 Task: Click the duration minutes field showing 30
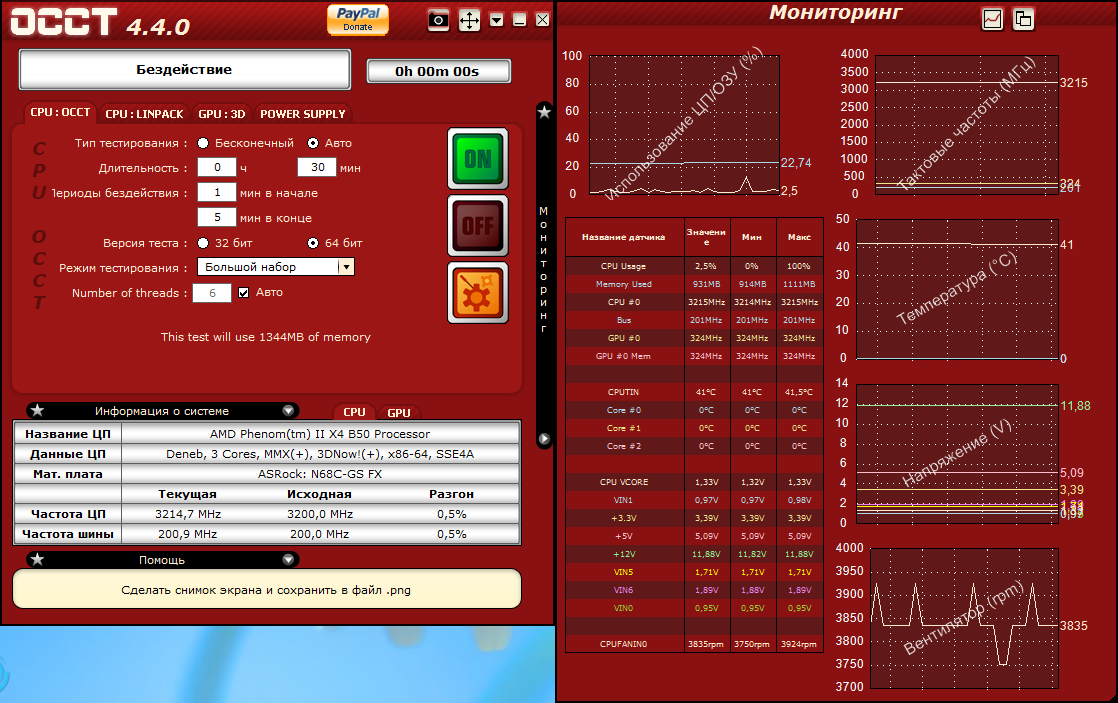point(317,167)
